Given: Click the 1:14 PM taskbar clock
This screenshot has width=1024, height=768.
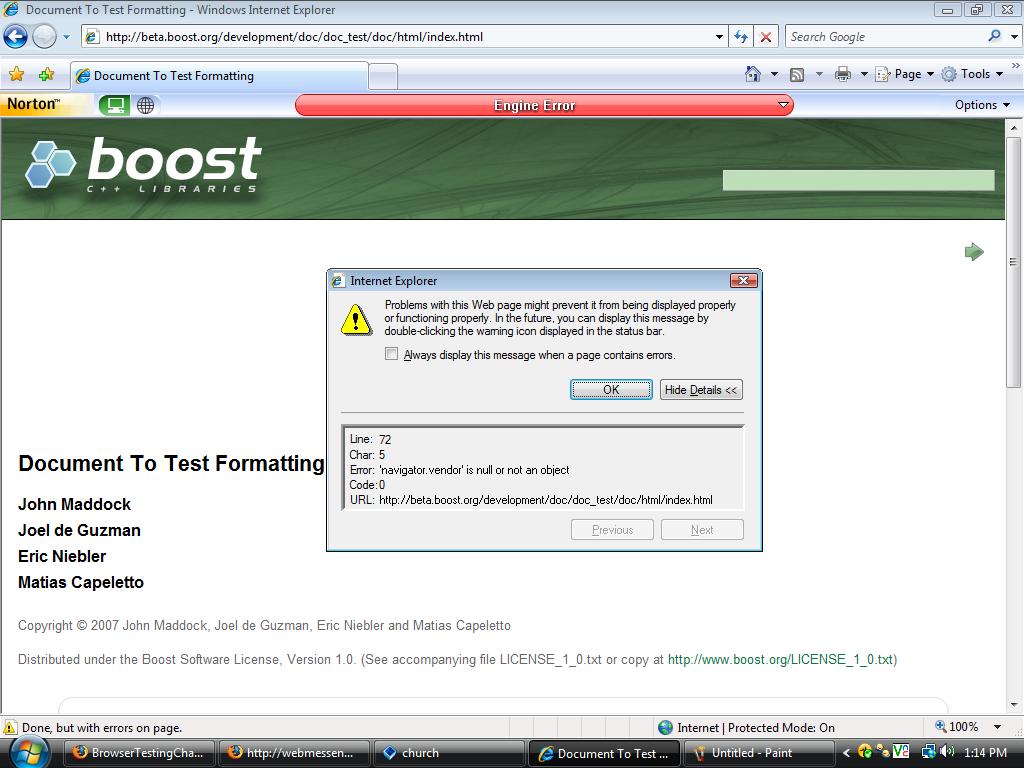Looking at the screenshot, I should tap(985, 753).
